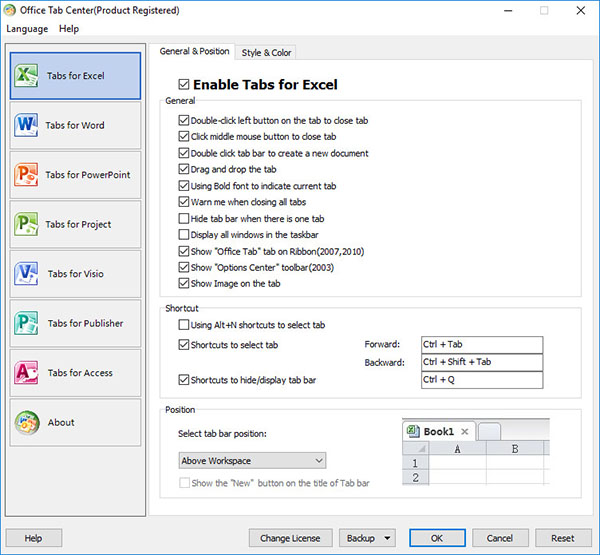The height and width of the screenshot is (555, 600).
Task: Toggle Enable Tabs for Excel checkbox
Action: point(184,84)
